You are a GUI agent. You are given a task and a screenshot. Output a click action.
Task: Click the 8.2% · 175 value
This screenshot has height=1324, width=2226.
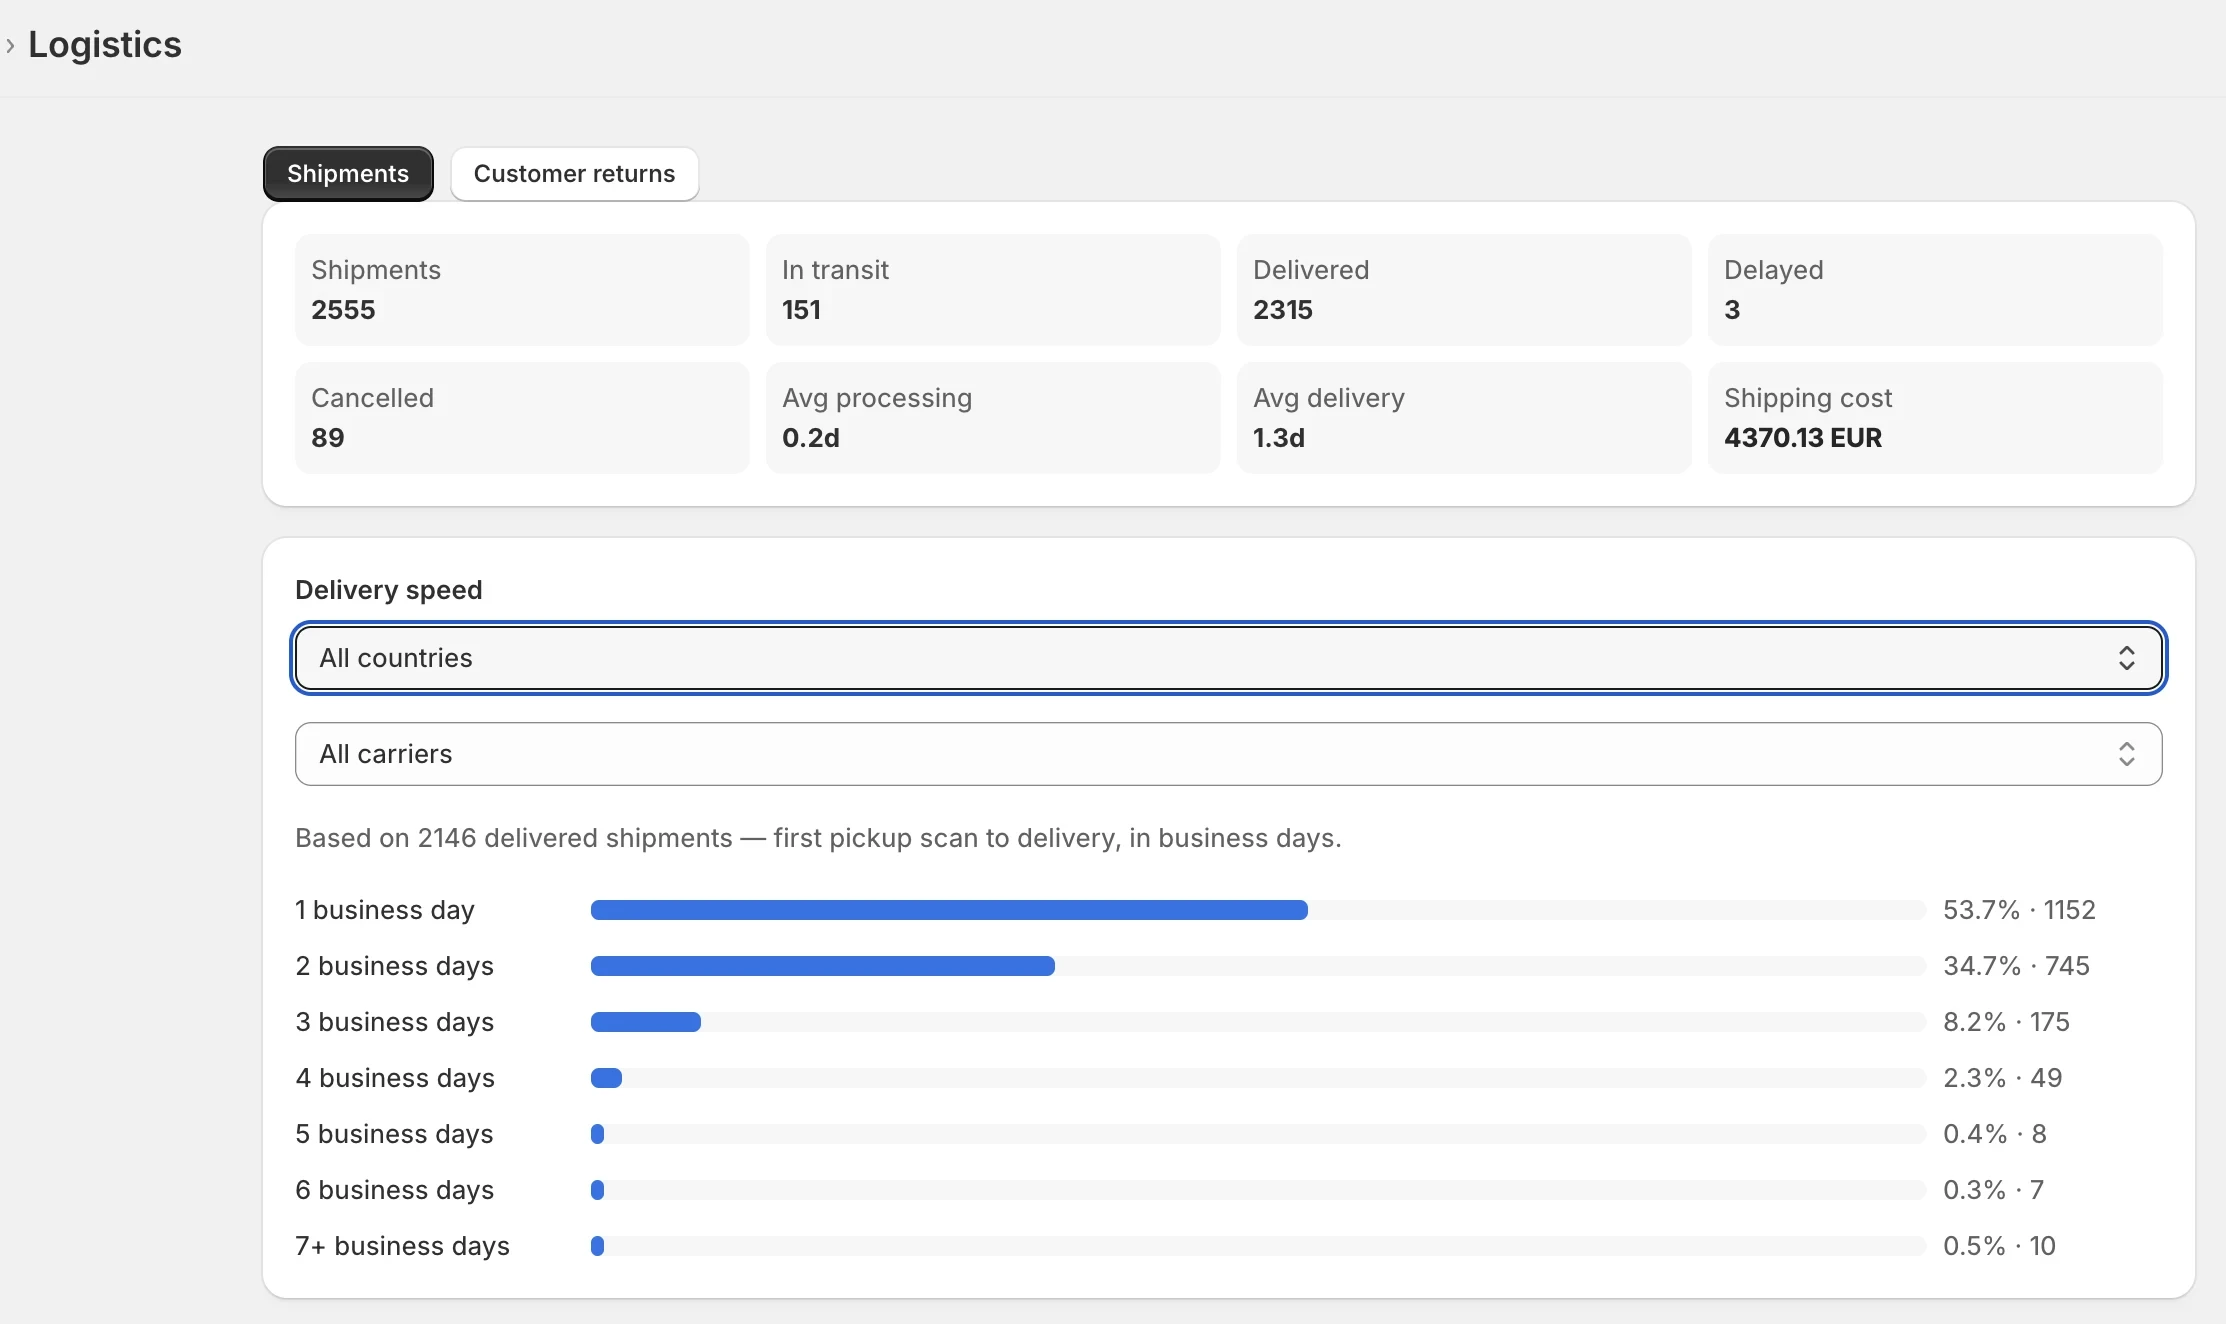coord(2006,1022)
